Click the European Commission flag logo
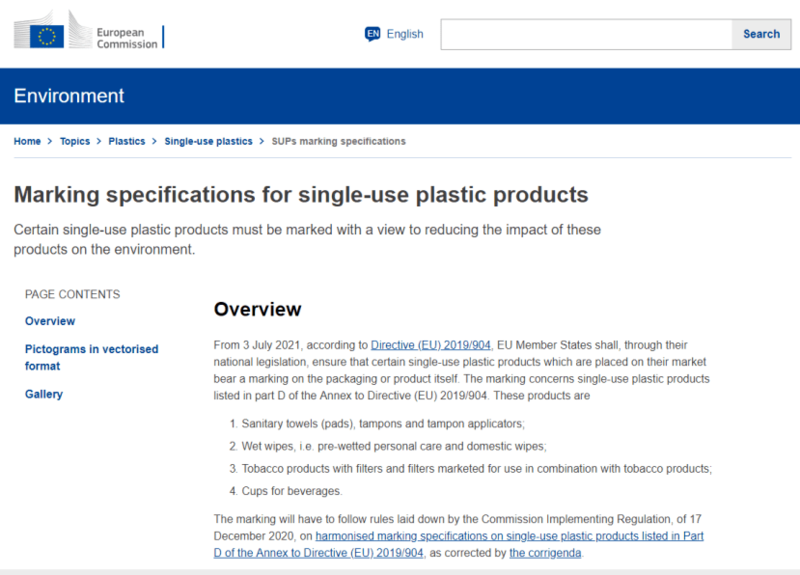Image resolution: width=800 pixels, height=575 pixels. pyautogui.click(x=46, y=36)
